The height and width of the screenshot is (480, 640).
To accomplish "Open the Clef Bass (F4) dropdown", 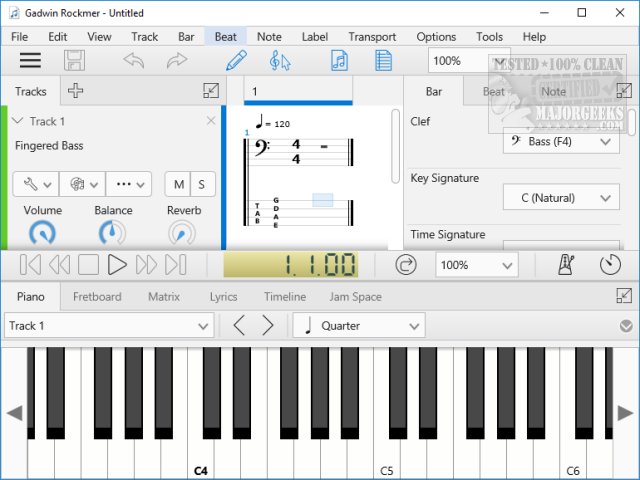I will tap(561, 141).
